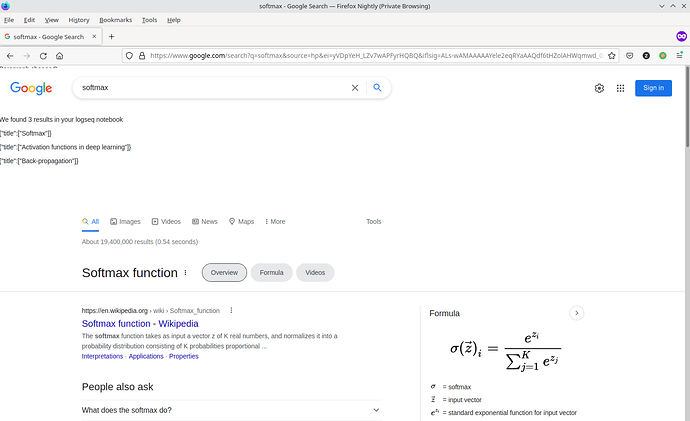
Task: Switch to Maps results
Action: (x=242, y=222)
